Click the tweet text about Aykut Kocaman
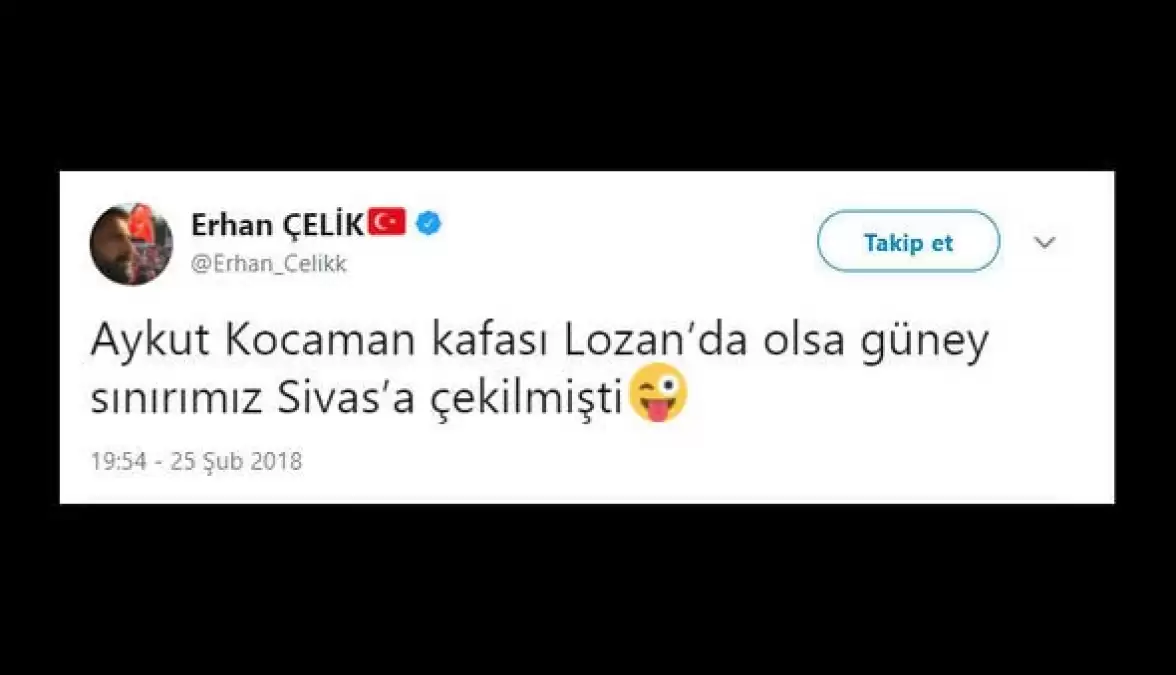Screen dimensions: 1176x675 click(540, 369)
